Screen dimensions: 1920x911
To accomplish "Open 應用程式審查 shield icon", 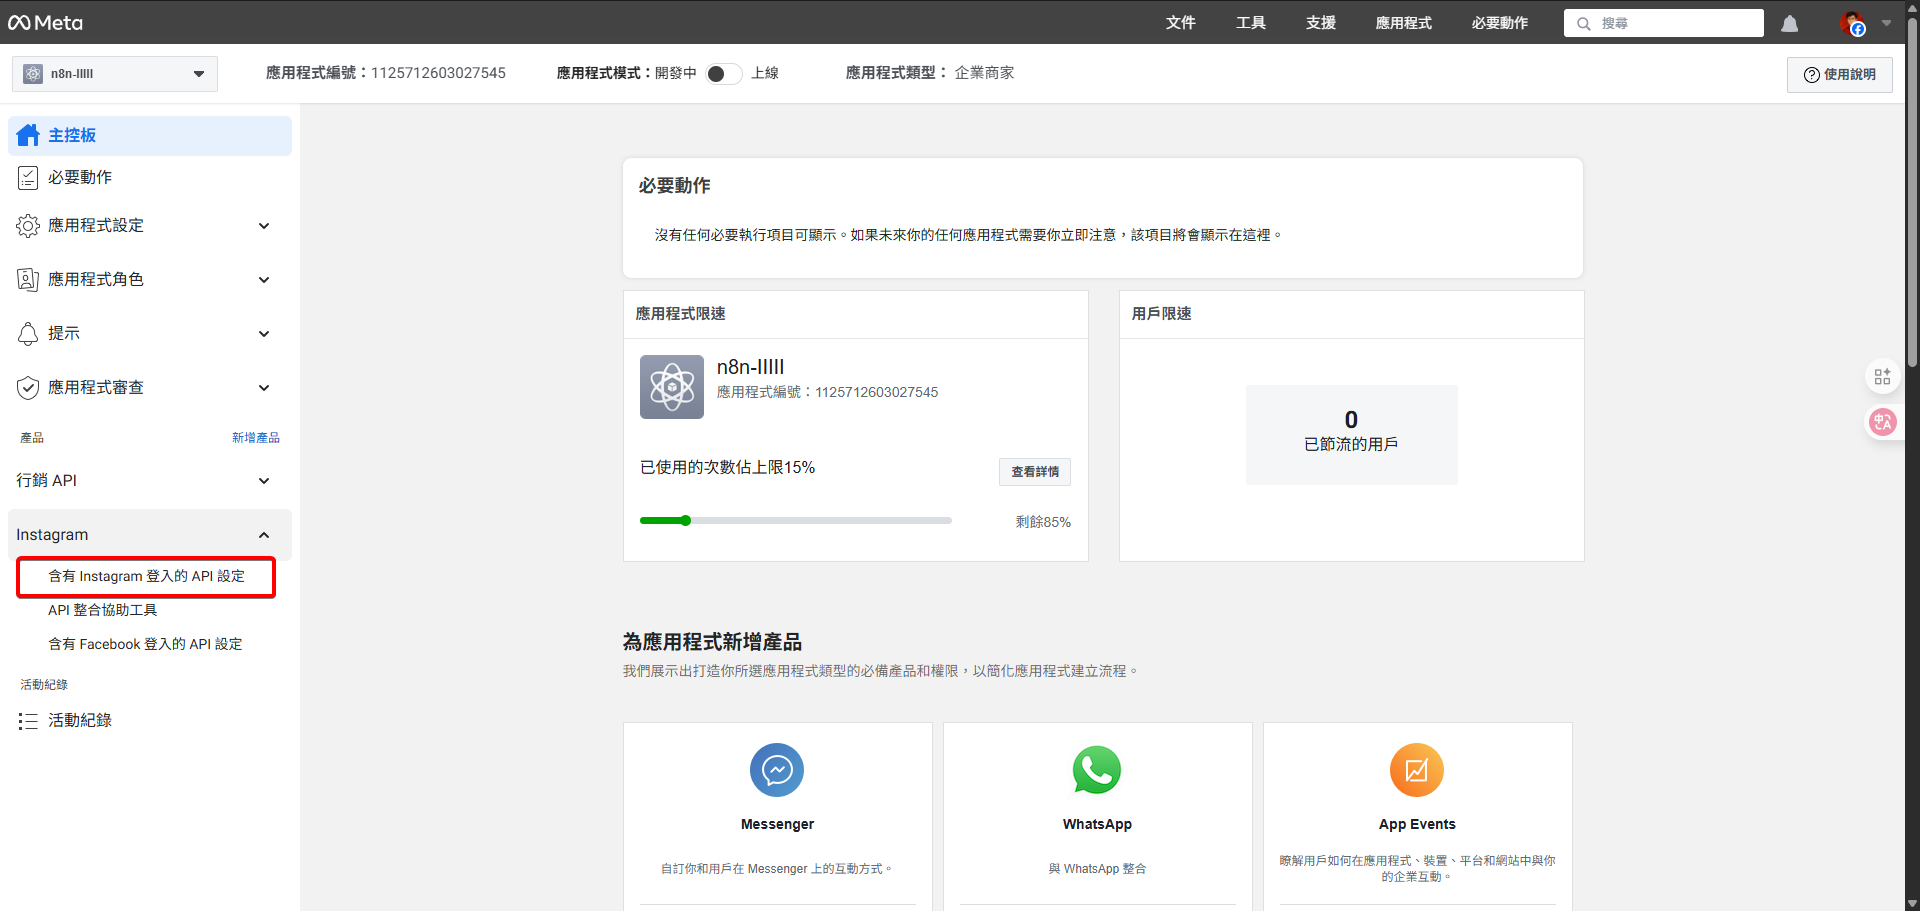I will click(x=28, y=387).
